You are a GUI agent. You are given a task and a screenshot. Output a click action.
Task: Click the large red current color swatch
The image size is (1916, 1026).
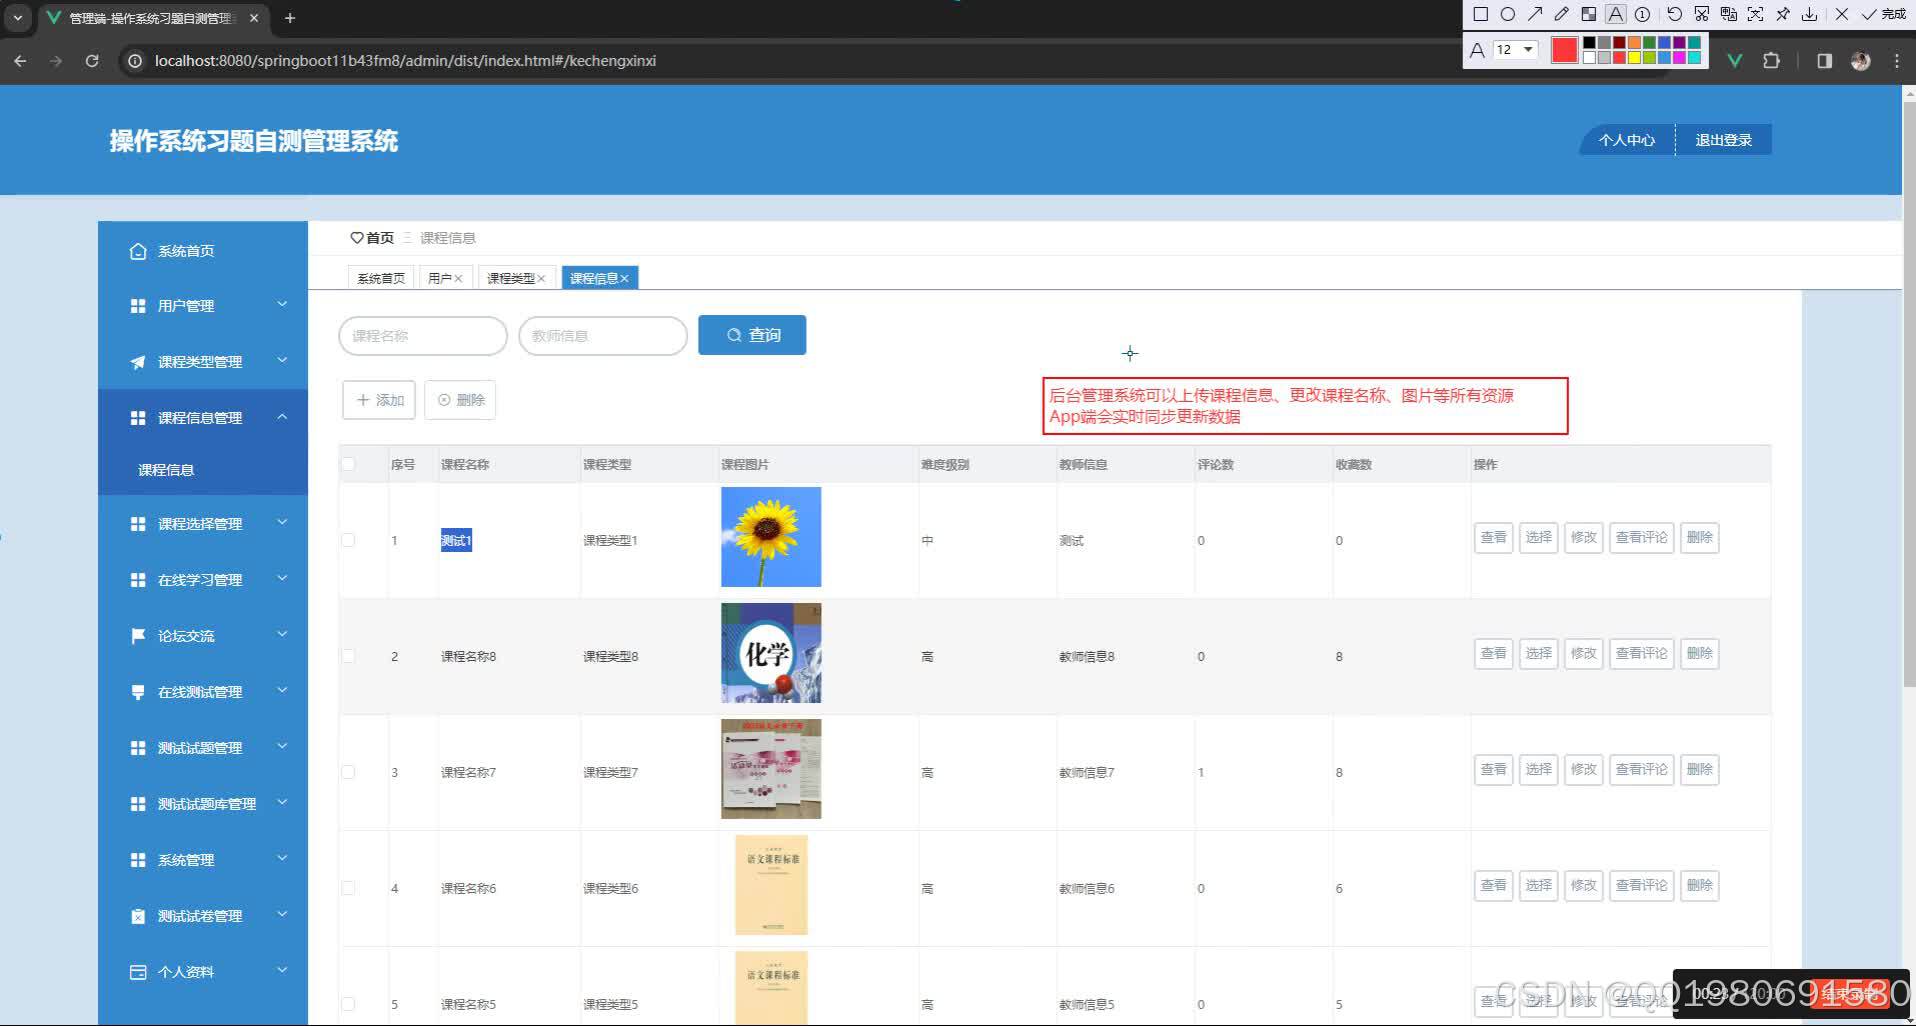(1565, 50)
